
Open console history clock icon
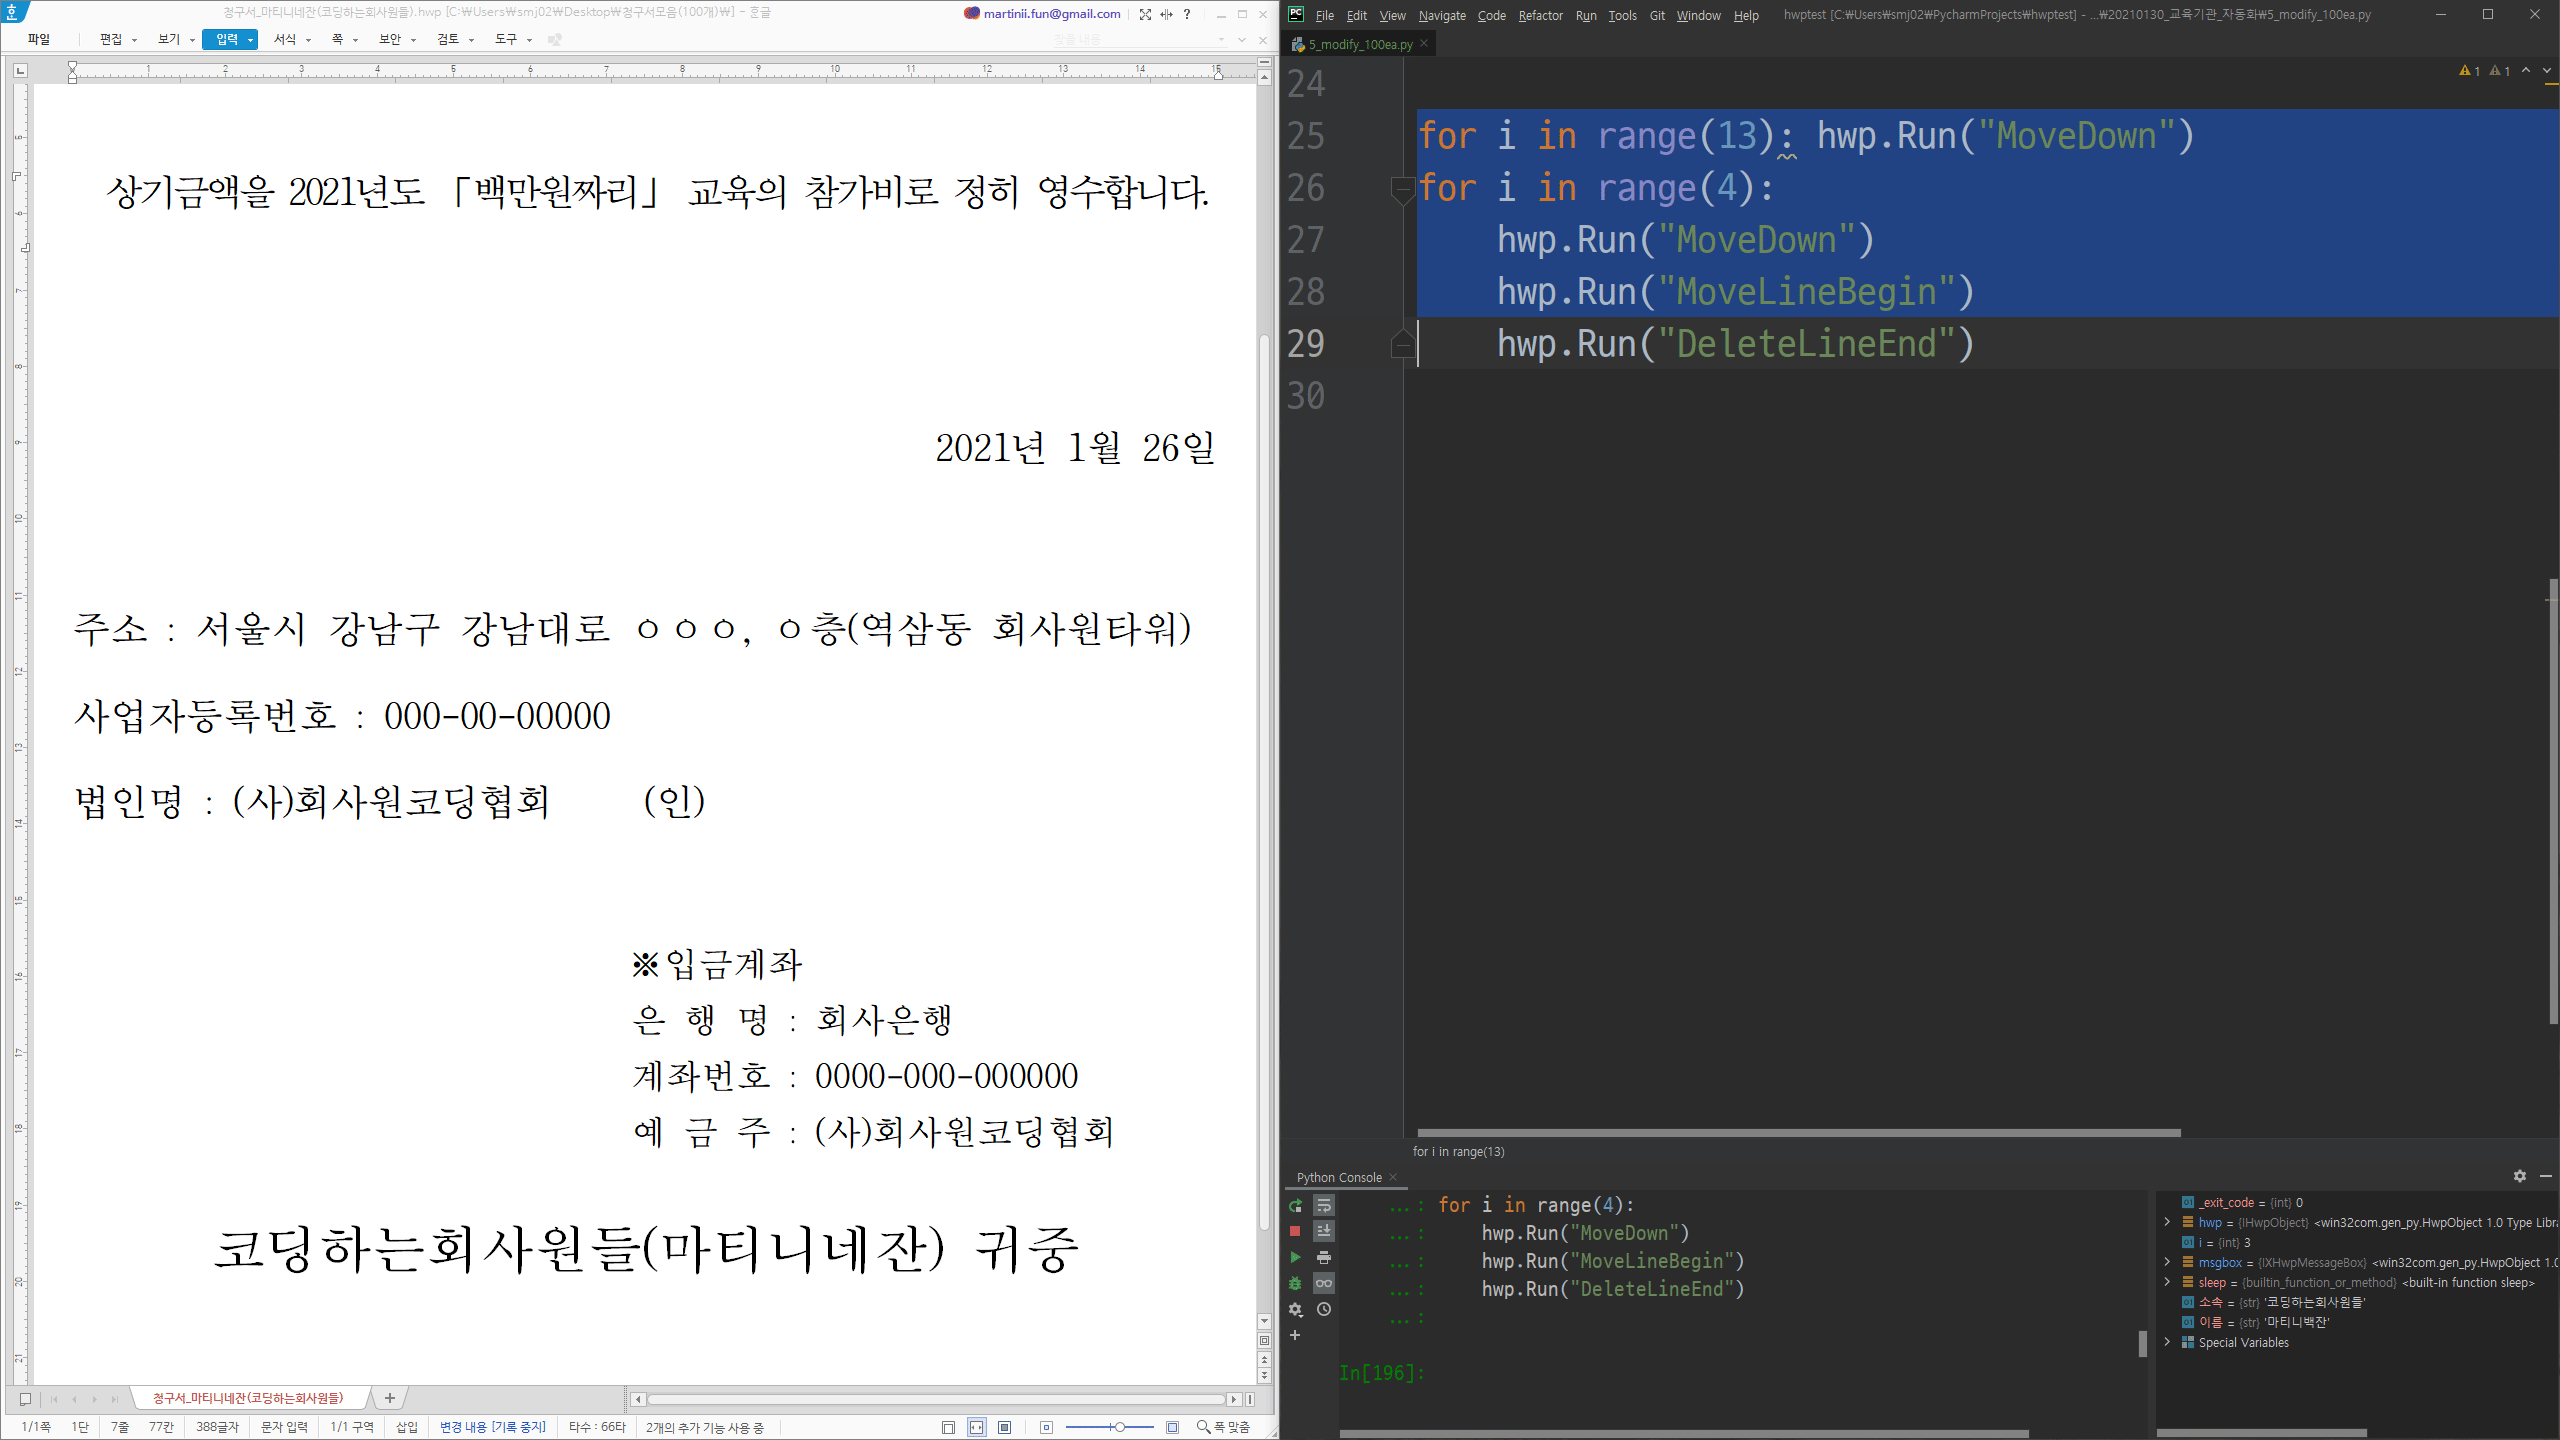[1324, 1309]
